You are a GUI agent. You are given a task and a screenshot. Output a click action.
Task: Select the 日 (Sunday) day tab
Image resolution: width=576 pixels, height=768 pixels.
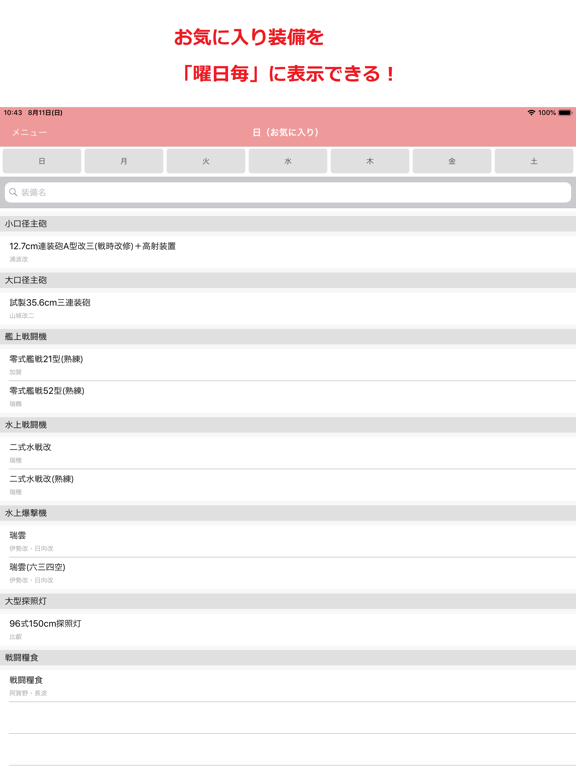[42, 161]
